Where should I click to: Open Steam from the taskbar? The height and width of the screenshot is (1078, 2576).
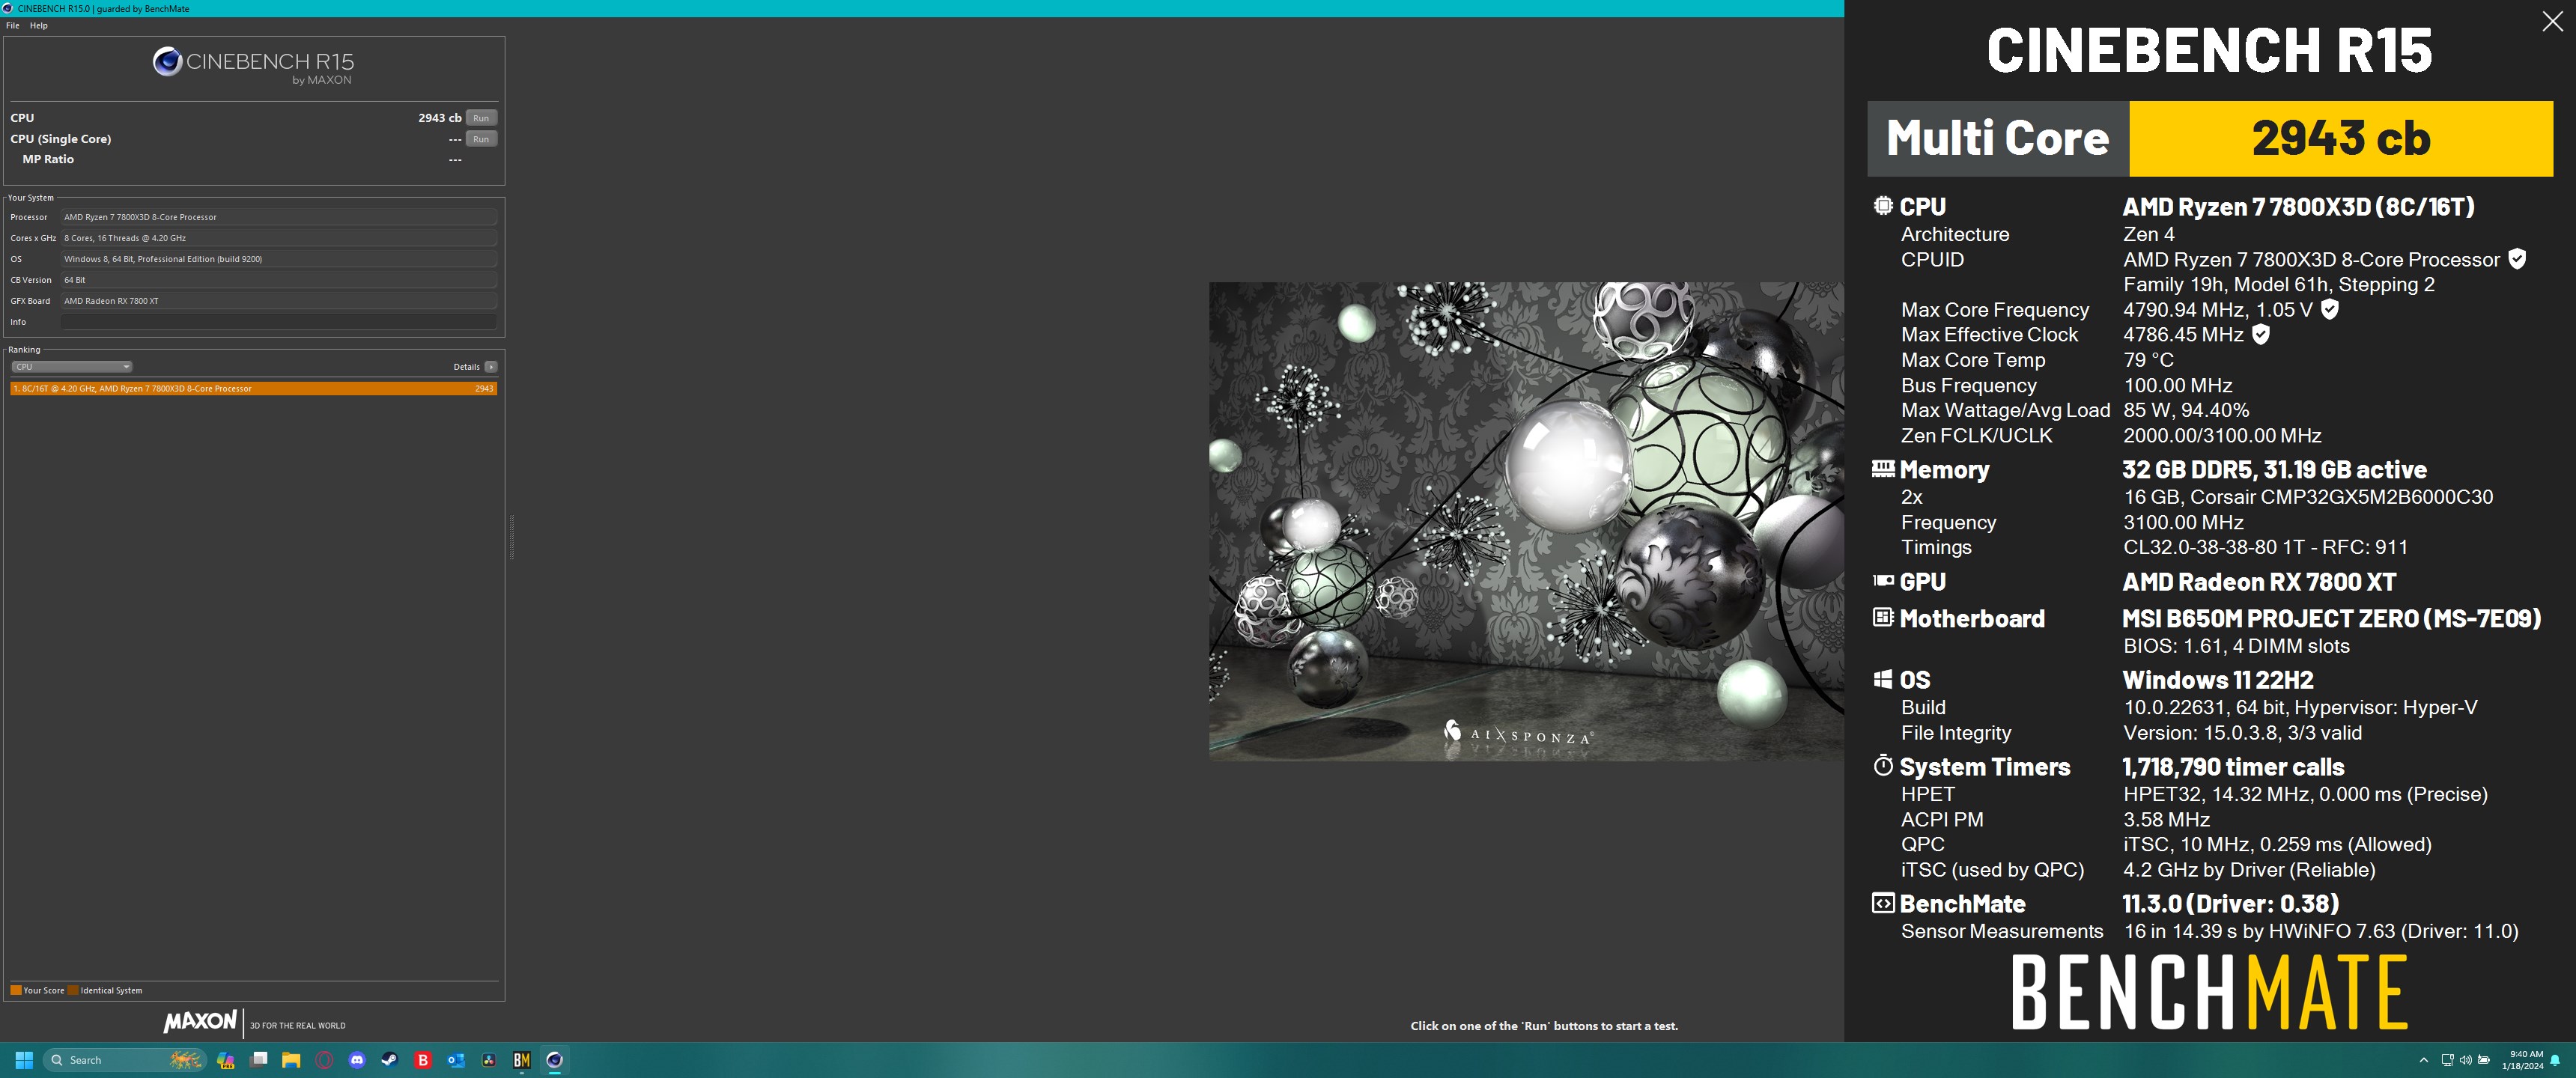[390, 1060]
